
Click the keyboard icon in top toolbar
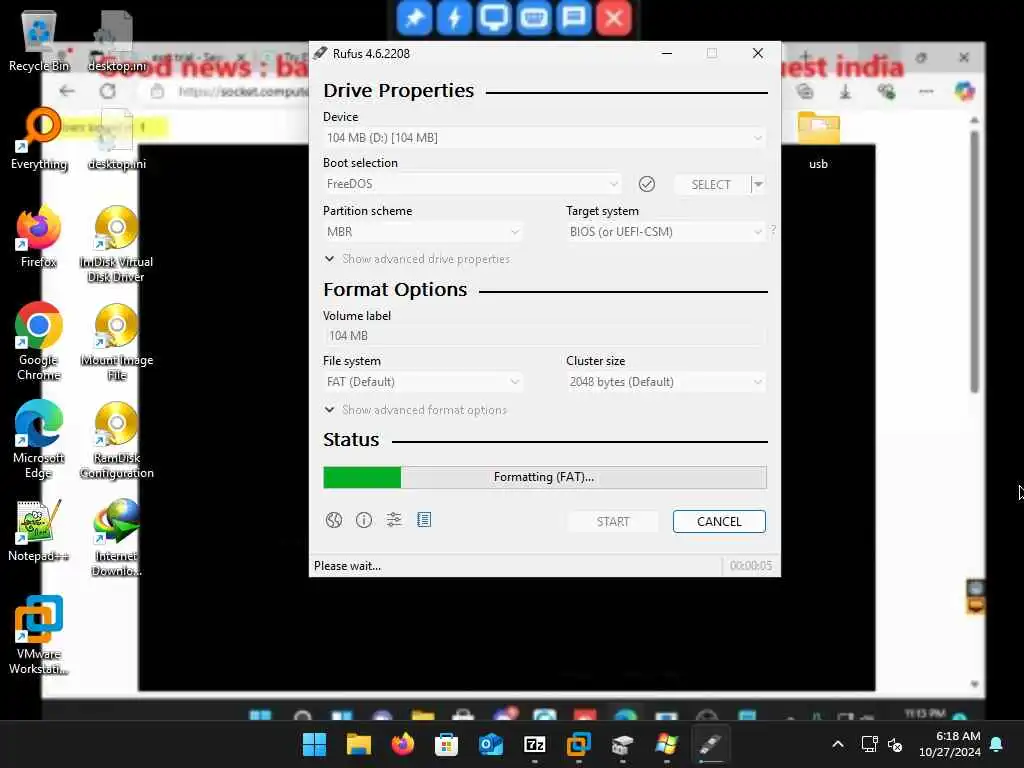[534, 18]
